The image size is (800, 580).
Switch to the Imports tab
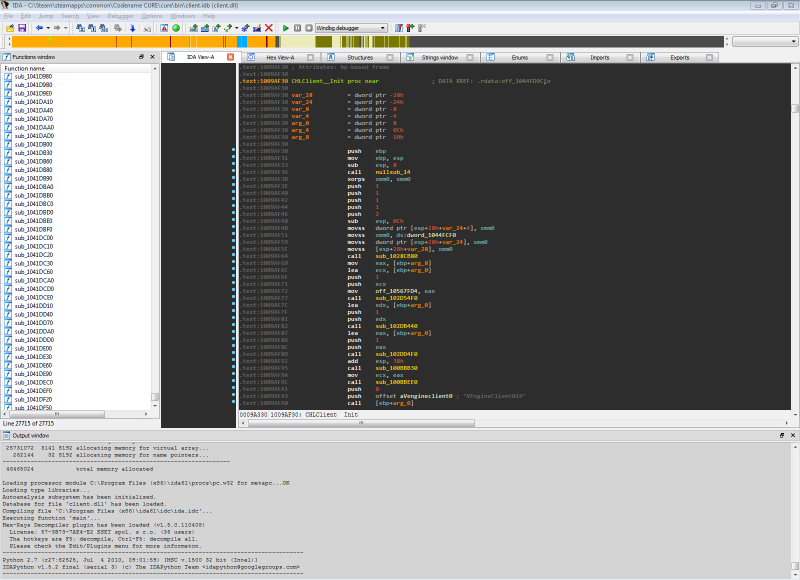[x=600, y=58]
